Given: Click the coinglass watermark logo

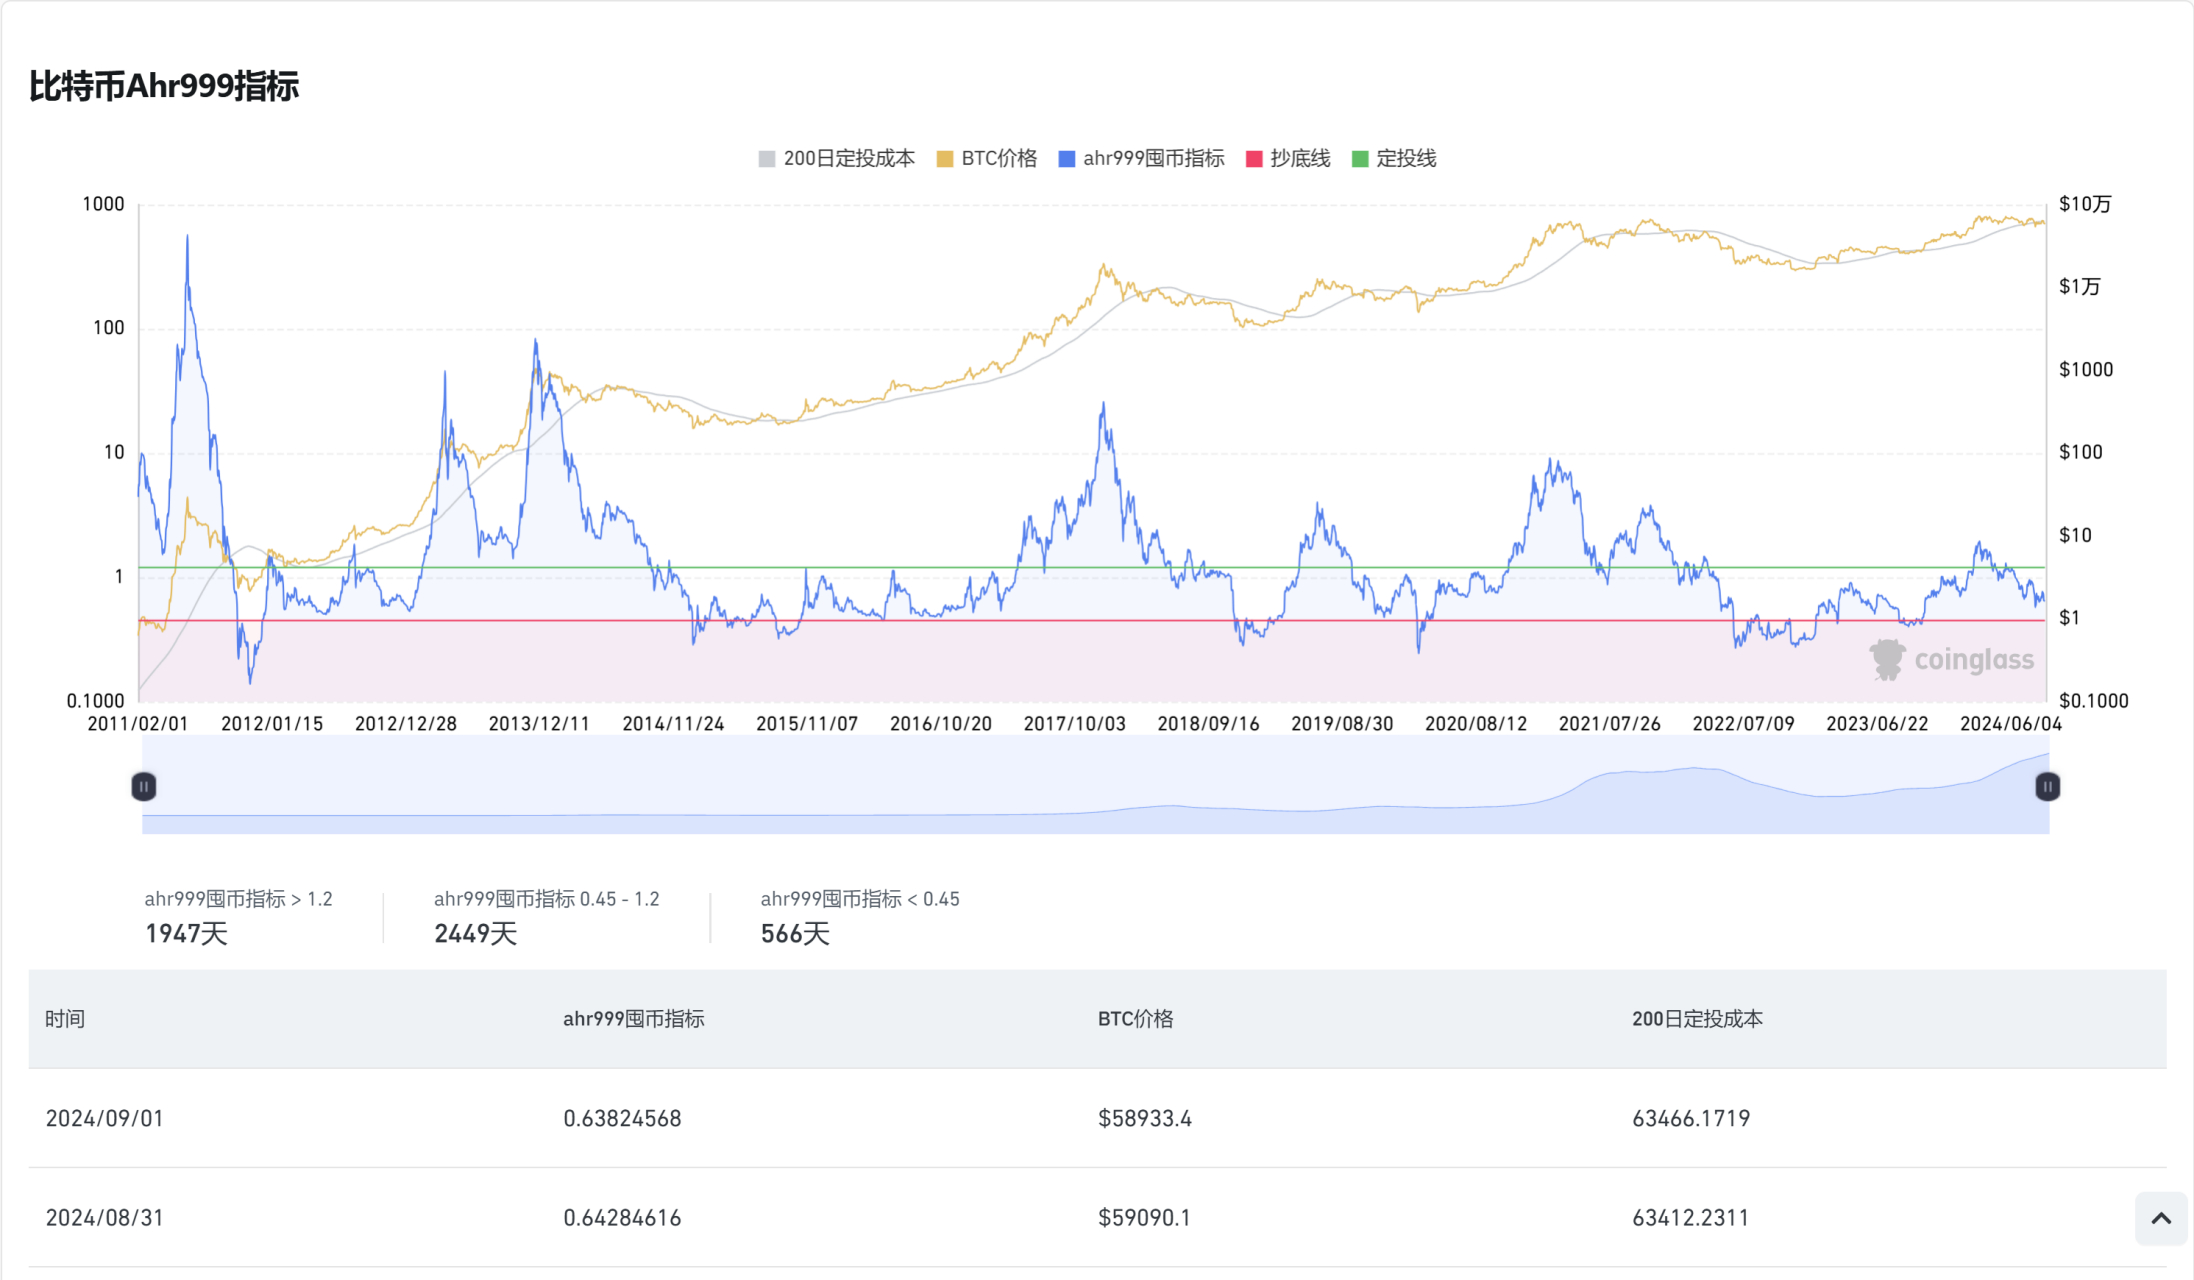Looking at the screenshot, I should (1952, 660).
